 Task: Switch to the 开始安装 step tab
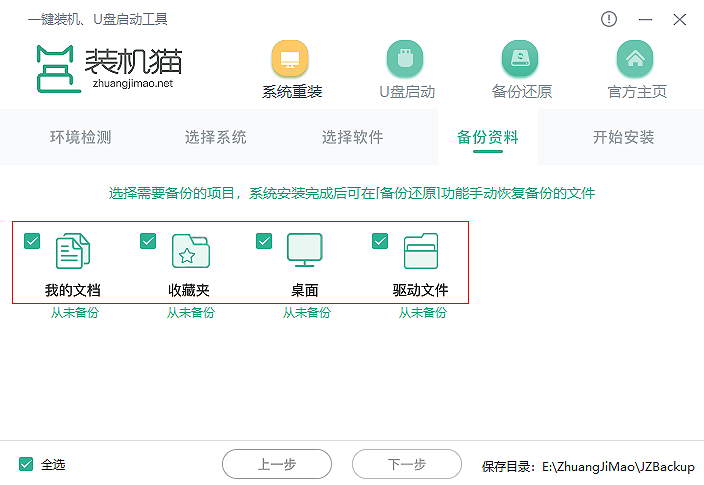(623, 137)
